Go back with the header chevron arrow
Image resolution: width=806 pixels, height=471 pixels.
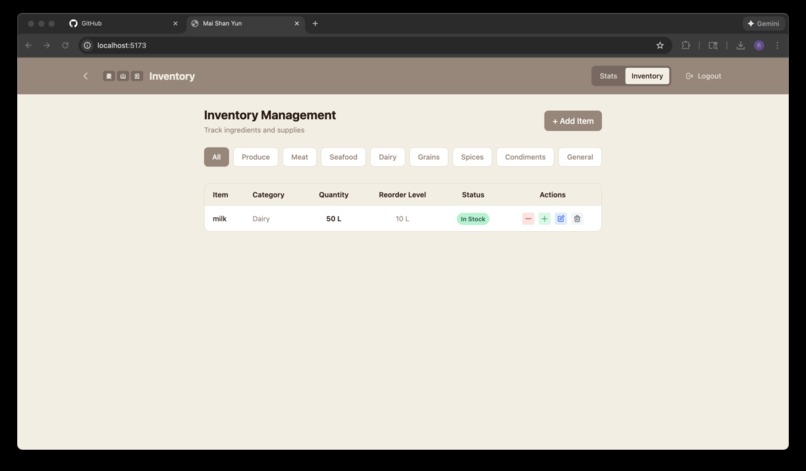tap(85, 76)
